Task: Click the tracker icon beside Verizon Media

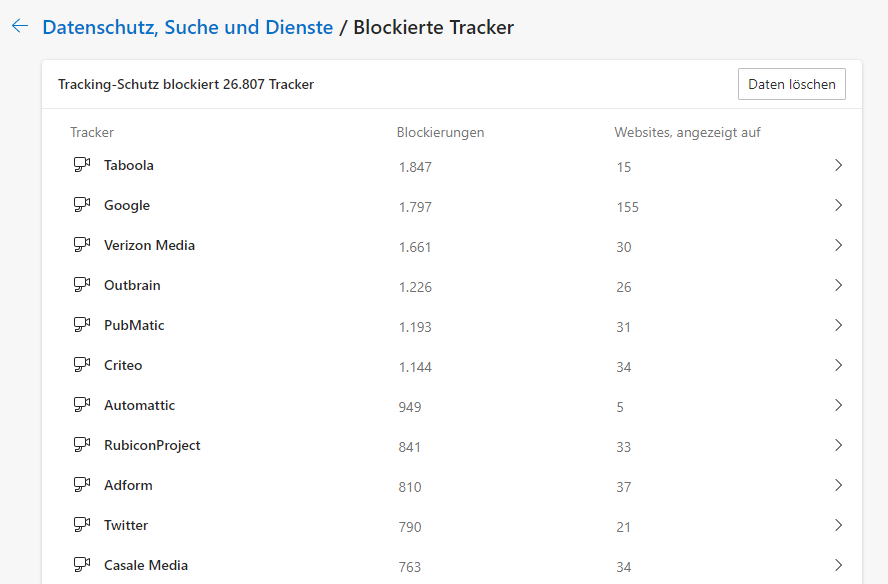Action: pos(82,245)
